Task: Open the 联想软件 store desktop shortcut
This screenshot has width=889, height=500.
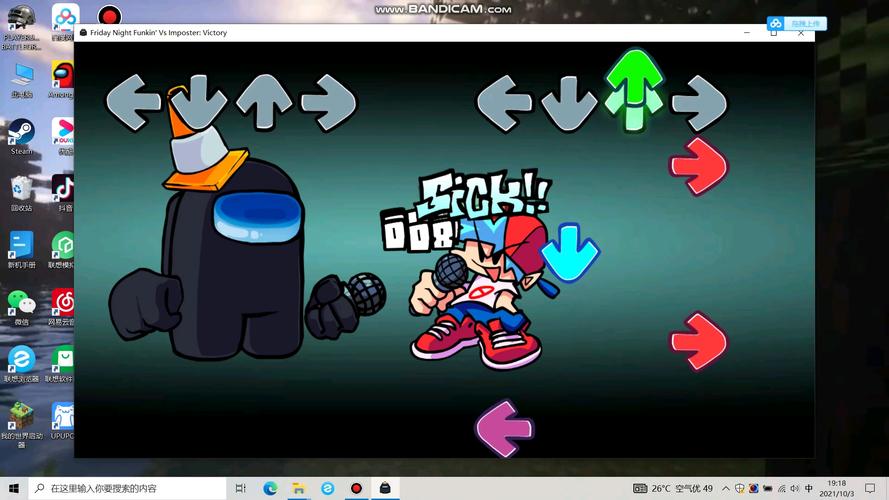Action: click(61, 364)
